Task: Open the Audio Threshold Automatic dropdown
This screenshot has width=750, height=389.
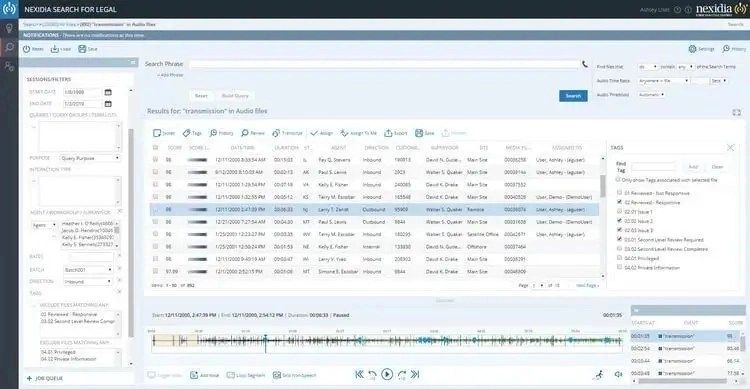Action: [x=651, y=95]
